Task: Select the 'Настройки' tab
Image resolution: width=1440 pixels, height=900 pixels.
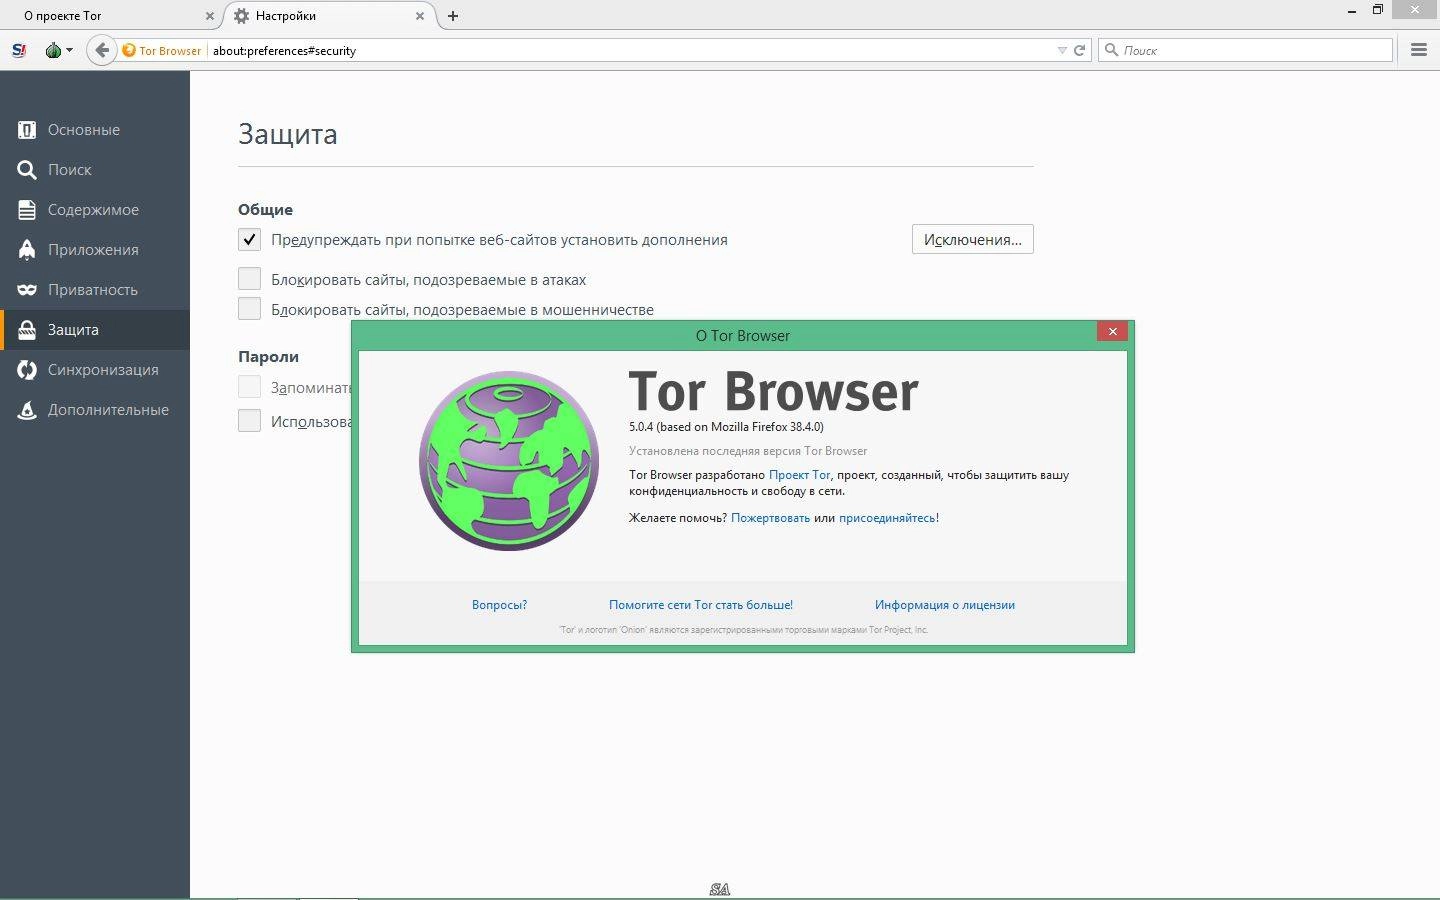Action: 330,16
